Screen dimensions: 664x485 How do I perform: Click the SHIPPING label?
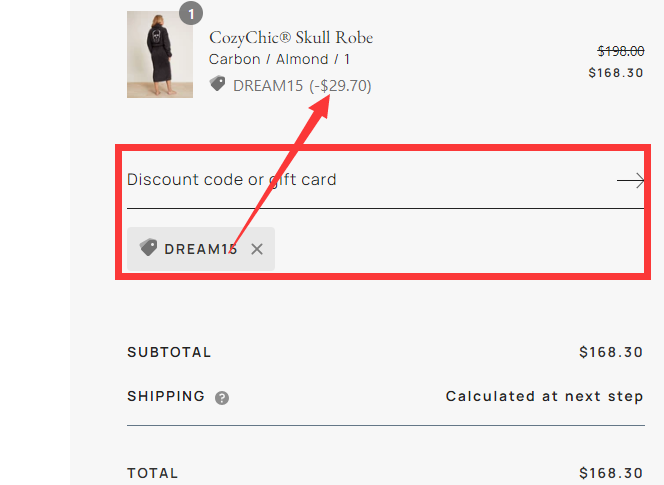click(166, 396)
